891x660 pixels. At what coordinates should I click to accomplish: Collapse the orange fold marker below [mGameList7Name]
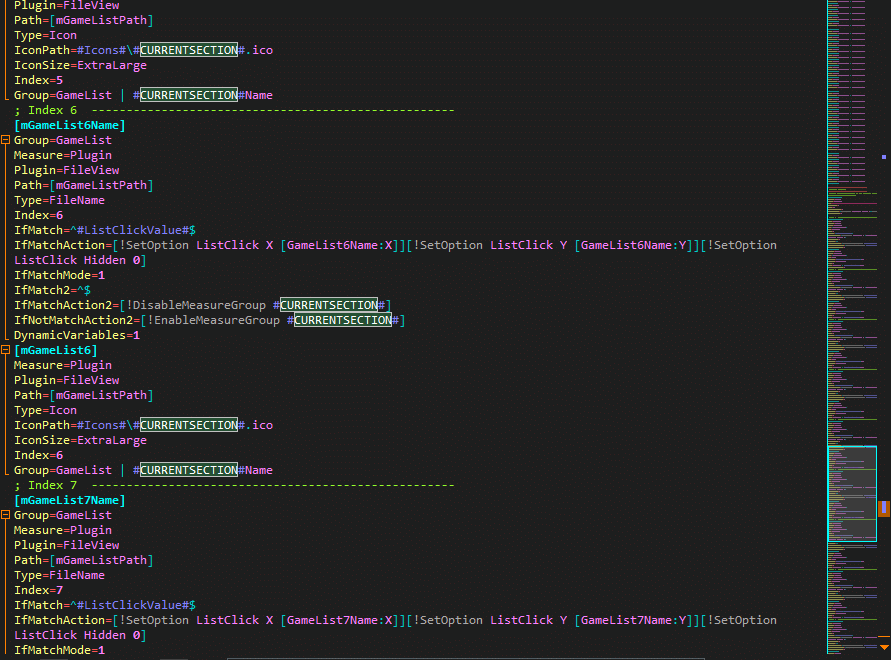click(6, 515)
